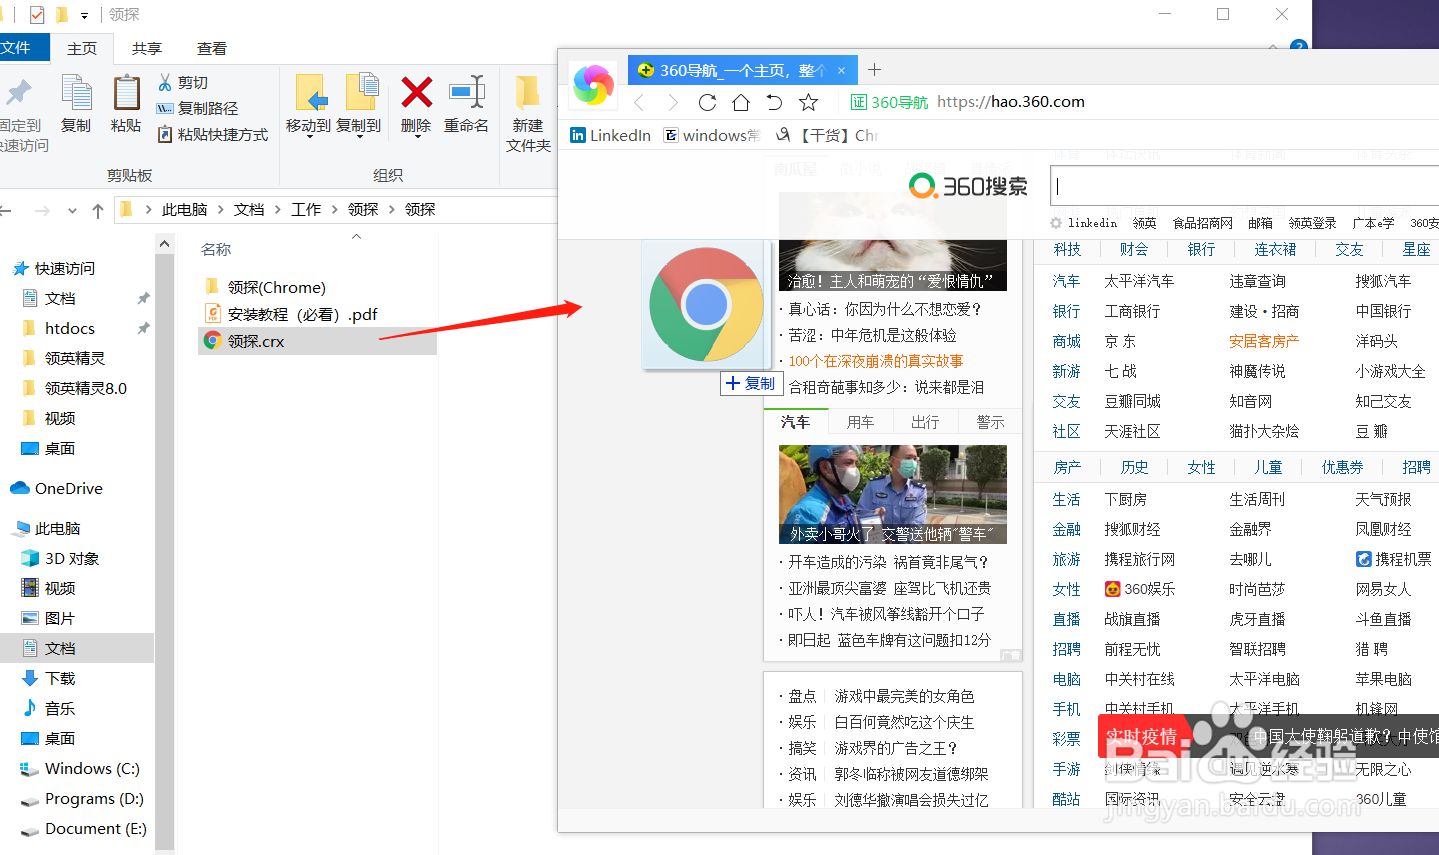Select the 警示 news tab
The height and width of the screenshot is (855, 1439).
pos(990,422)
